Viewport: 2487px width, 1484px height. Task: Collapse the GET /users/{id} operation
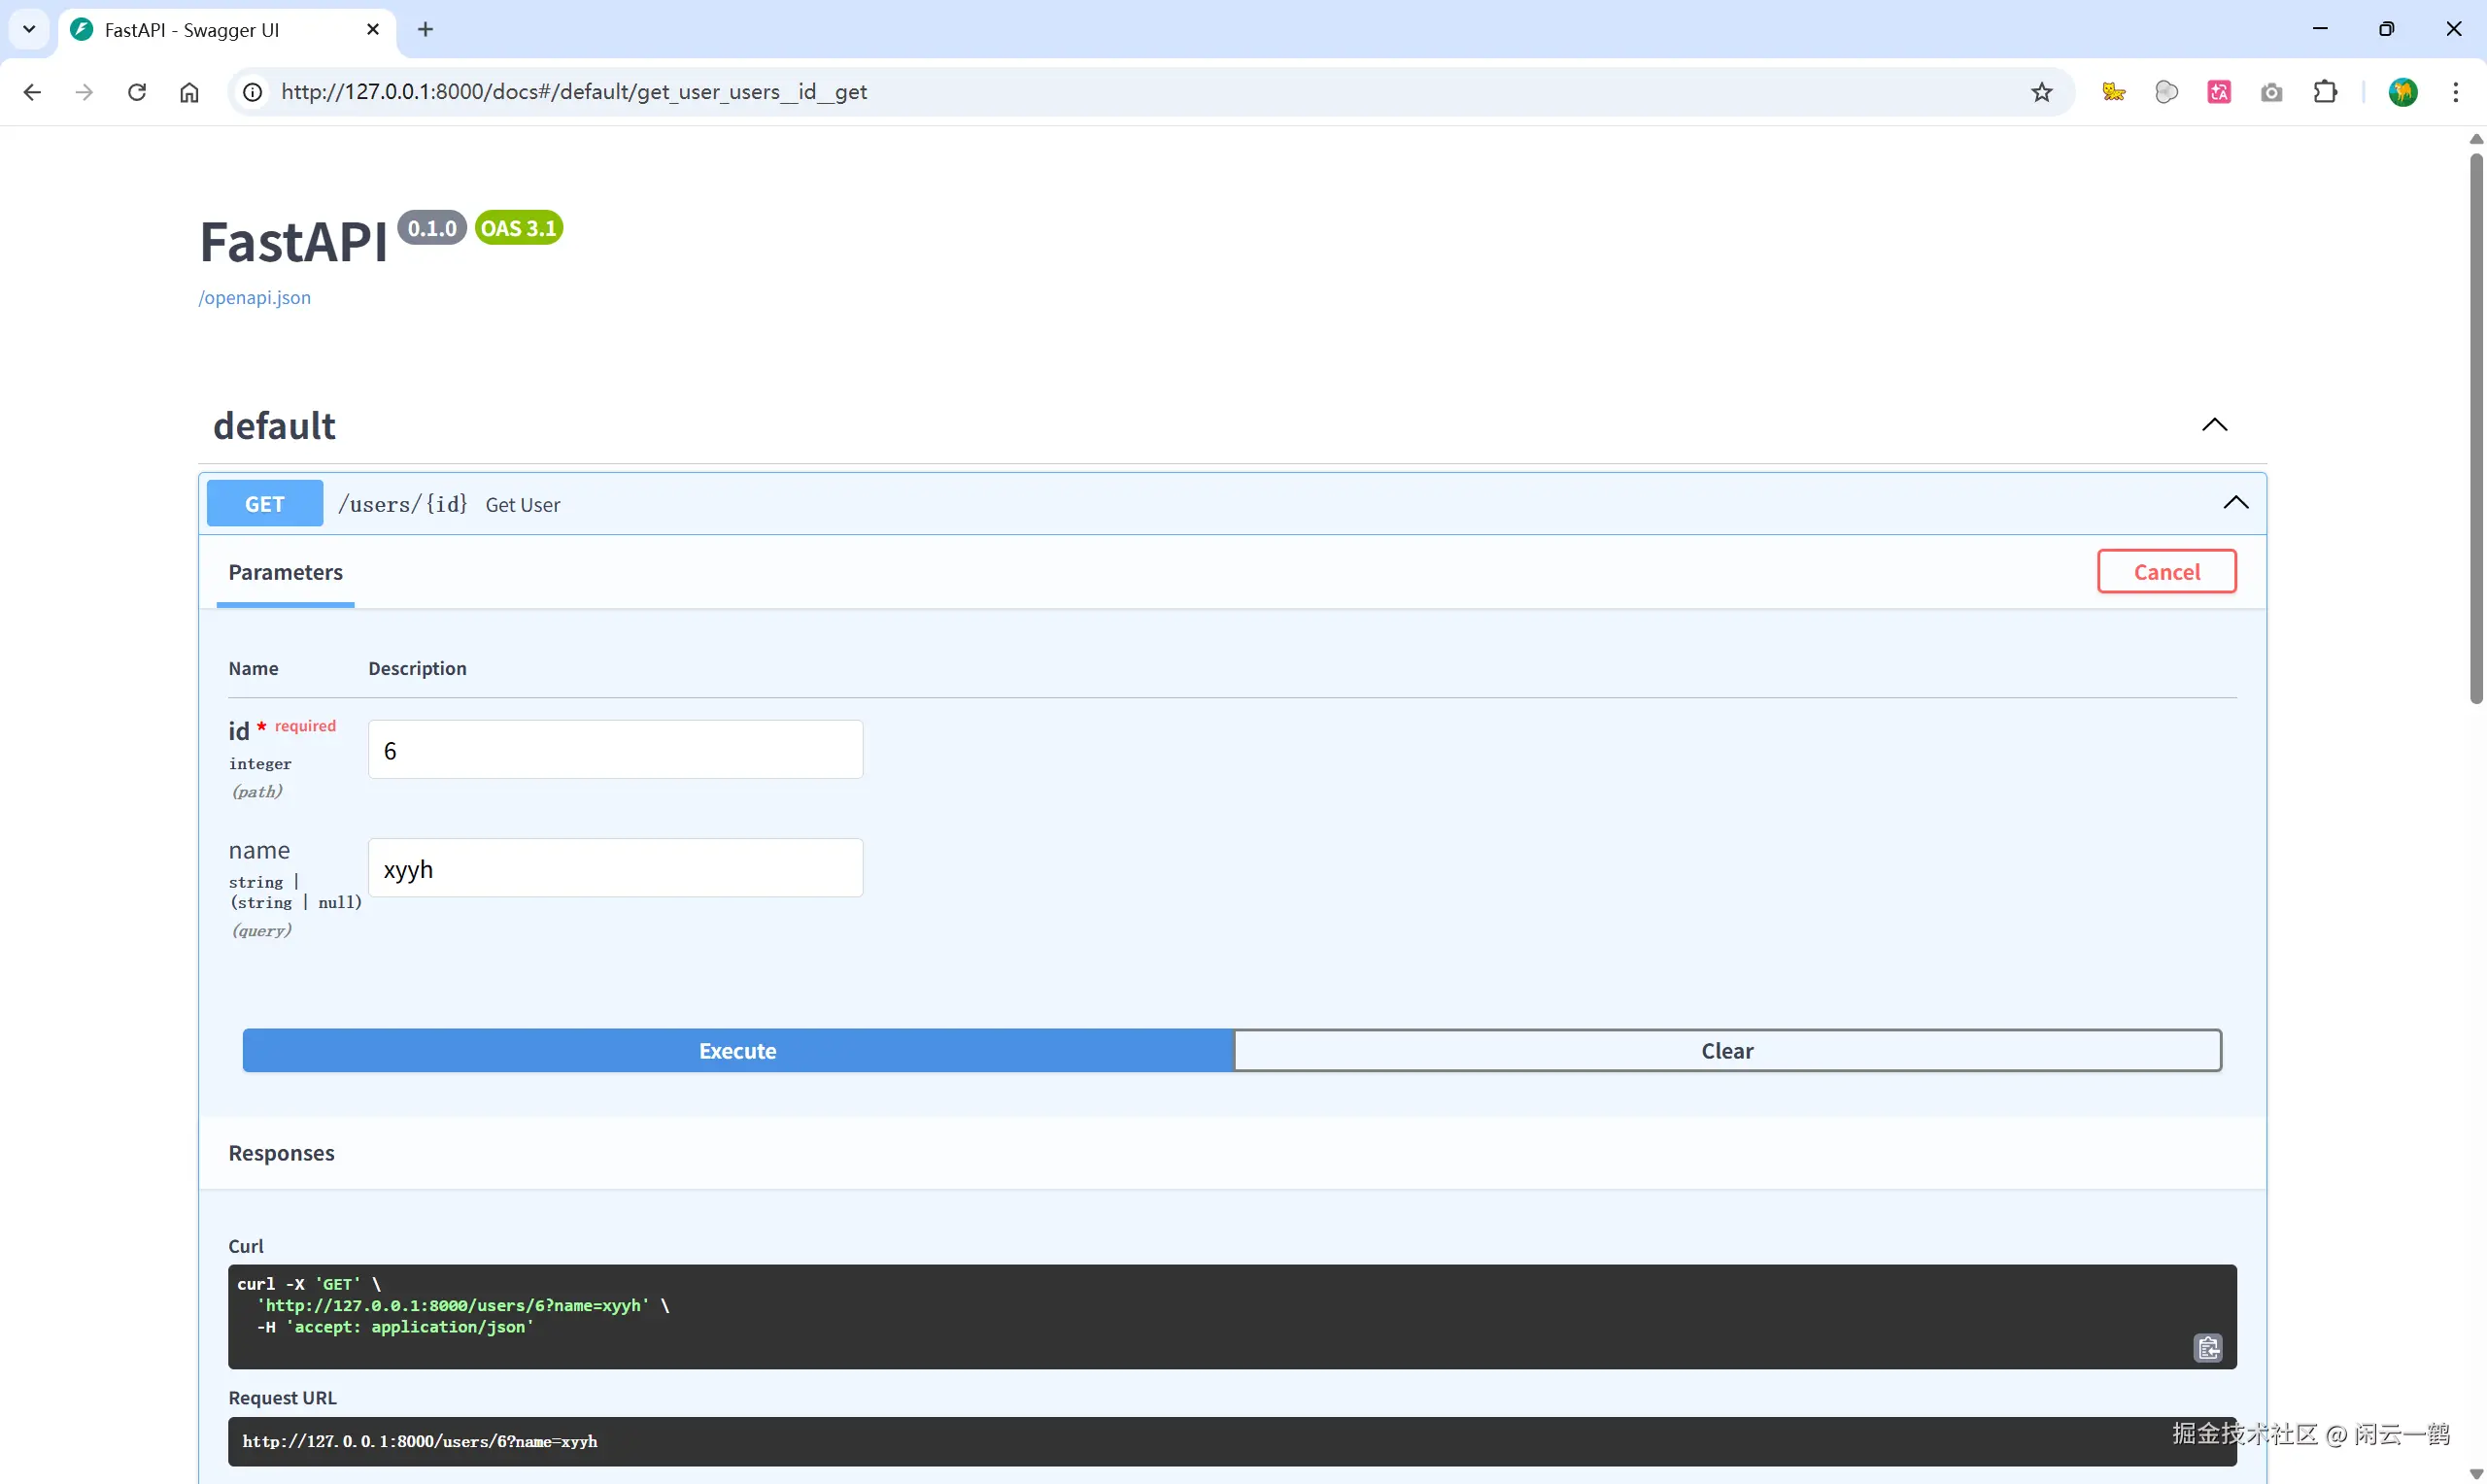pos(2235,503)
